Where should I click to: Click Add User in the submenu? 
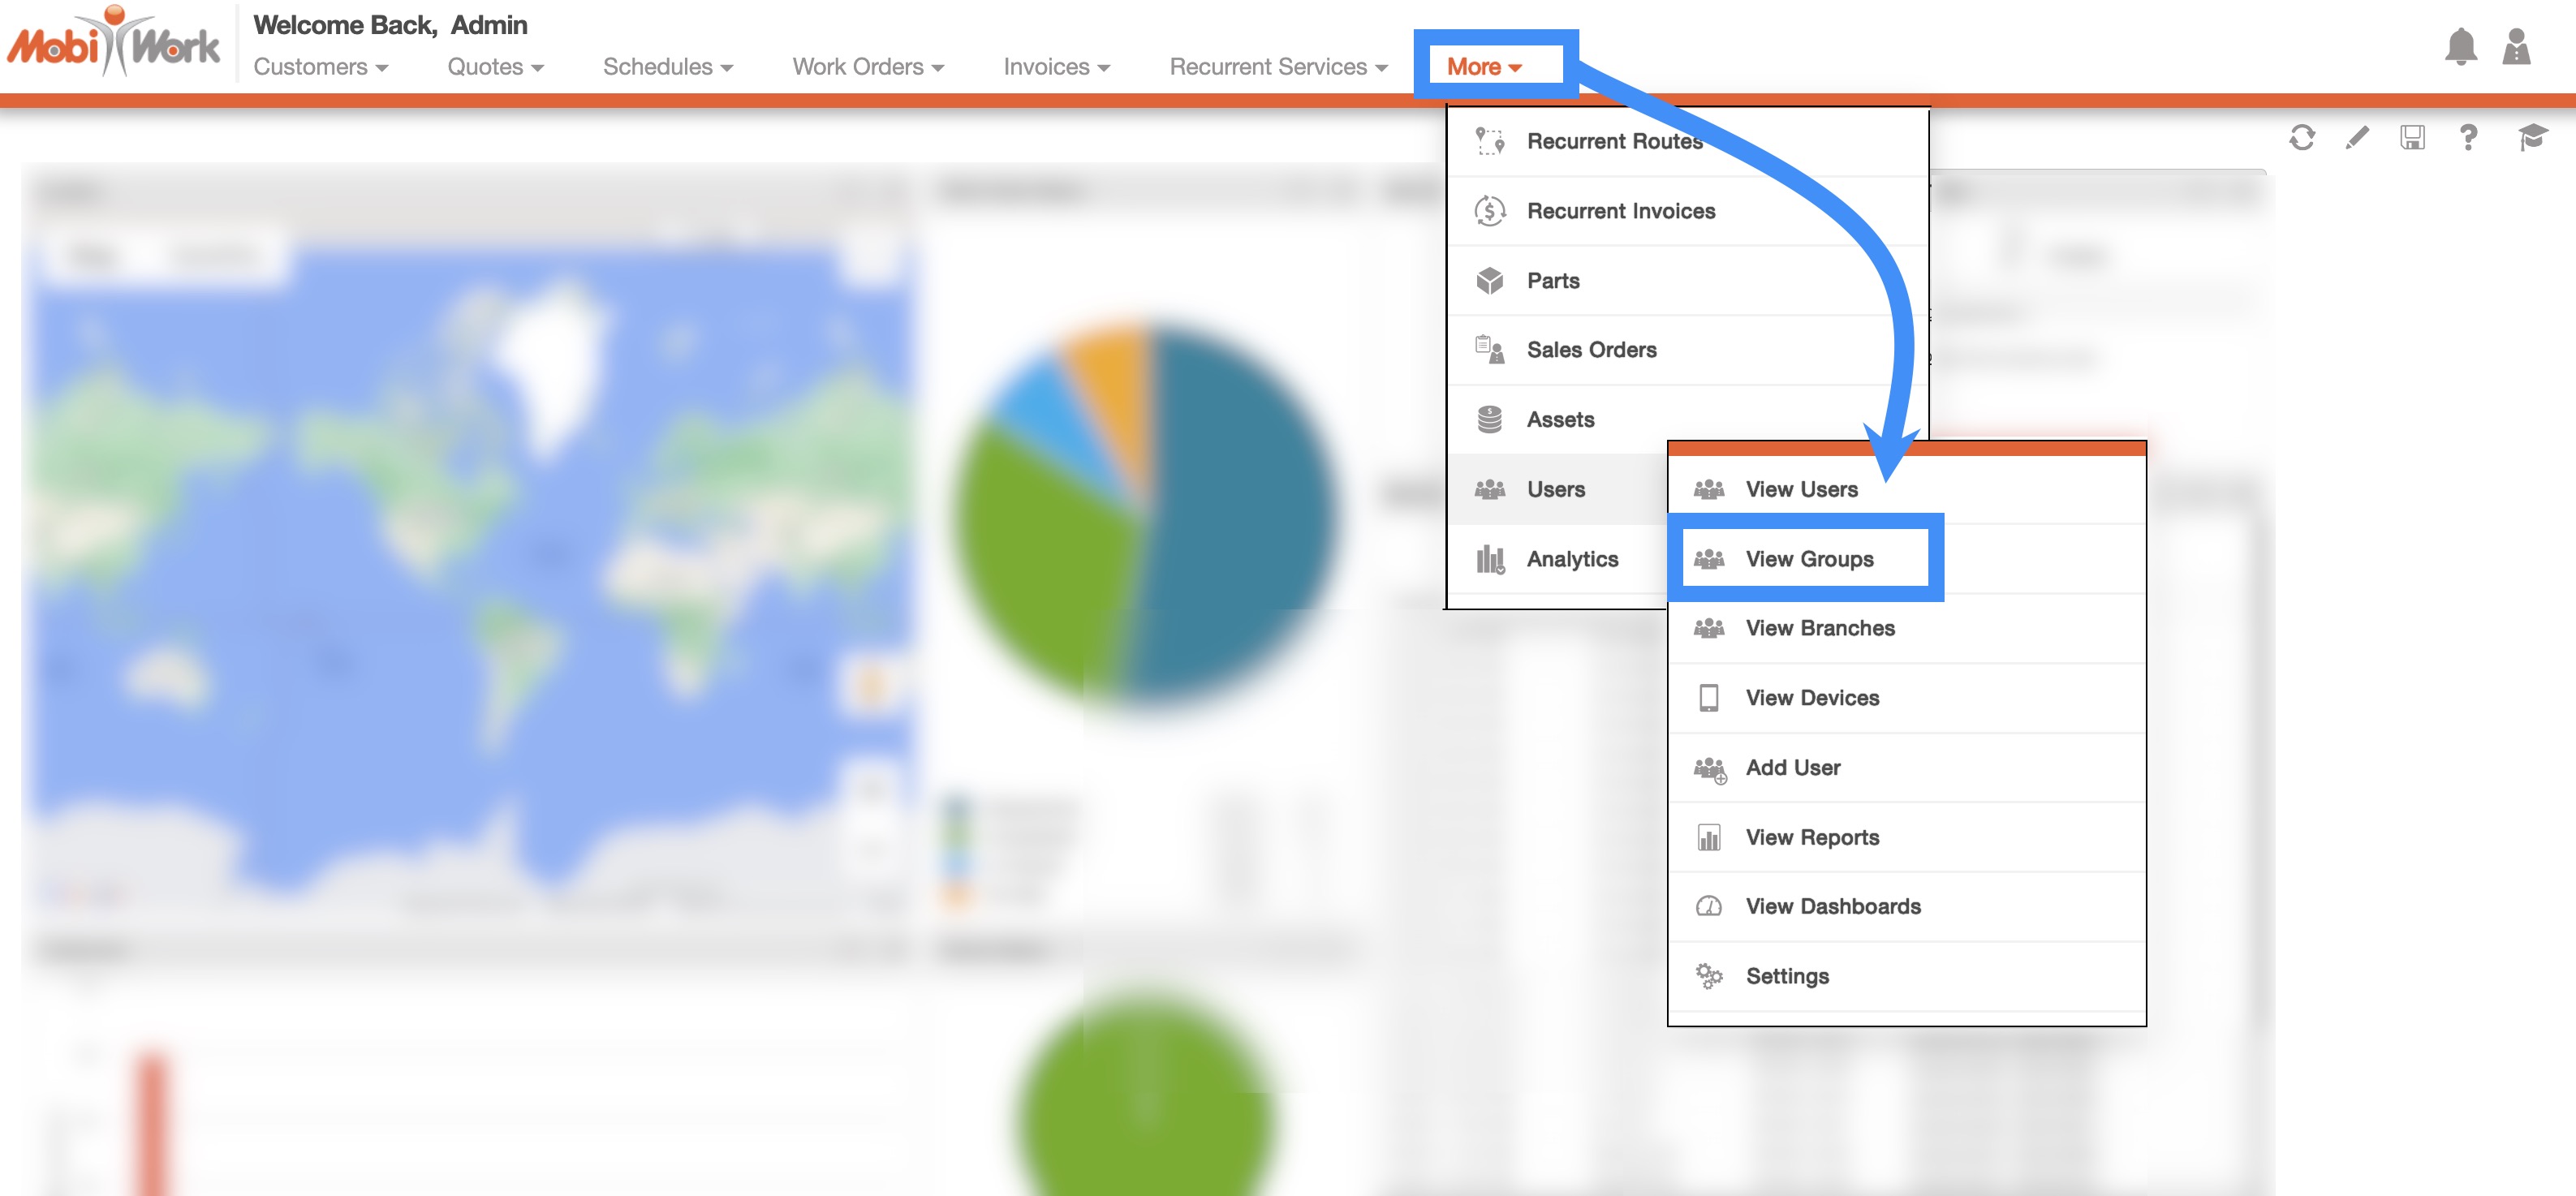1792,767
